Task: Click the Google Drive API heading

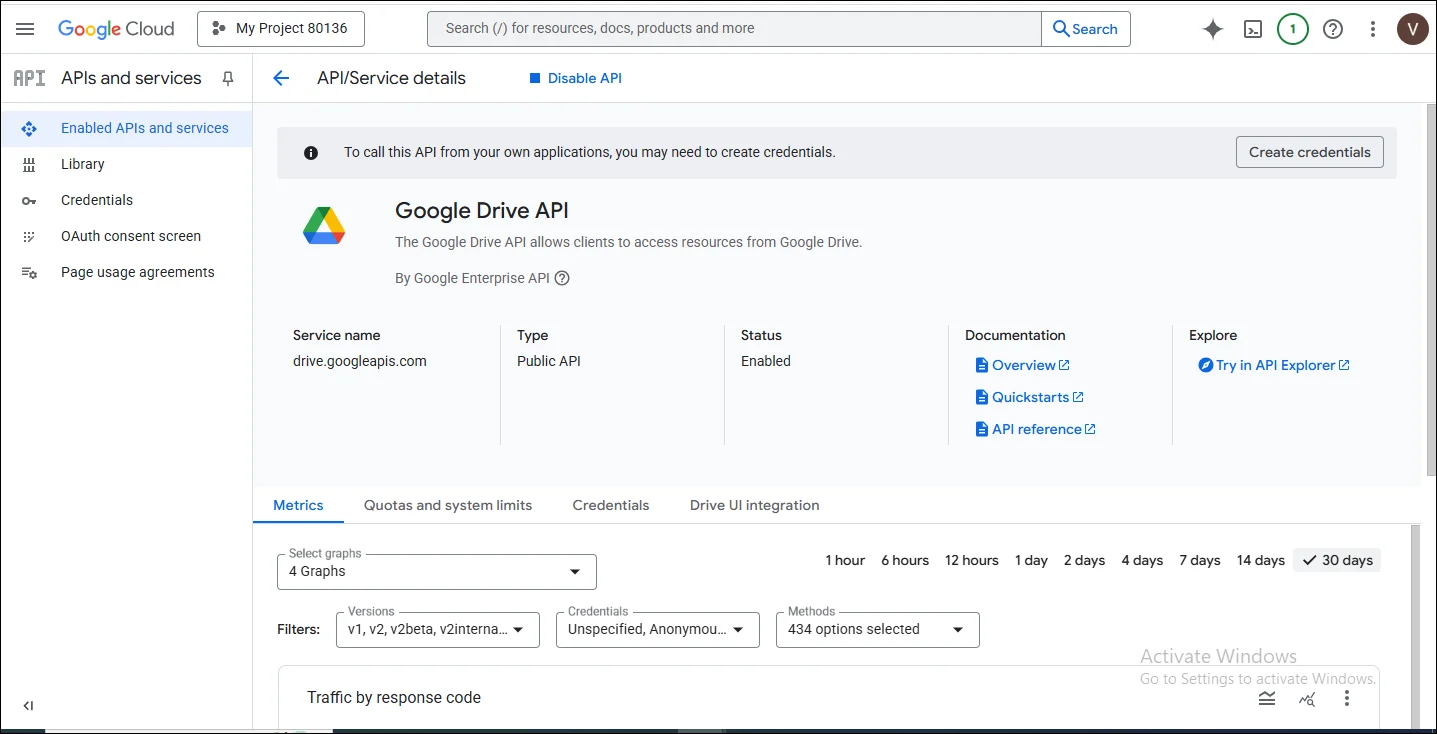Action: pyautogui.click(x=482, y=211)
